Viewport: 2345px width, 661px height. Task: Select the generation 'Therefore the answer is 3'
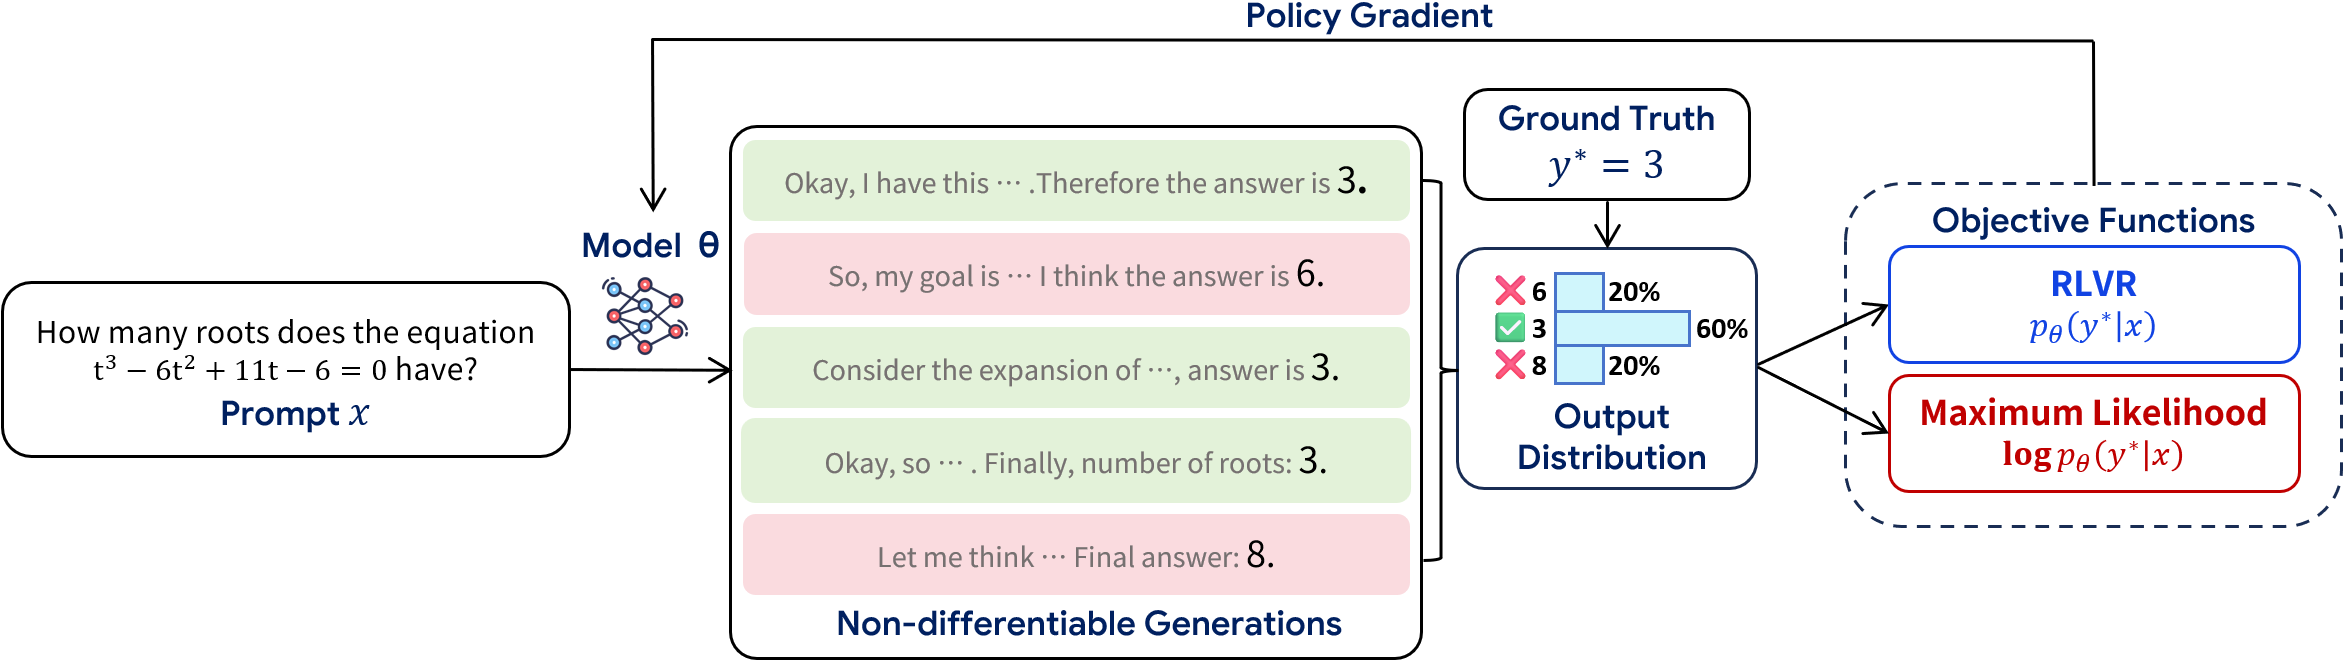(x=1076, y=182)
